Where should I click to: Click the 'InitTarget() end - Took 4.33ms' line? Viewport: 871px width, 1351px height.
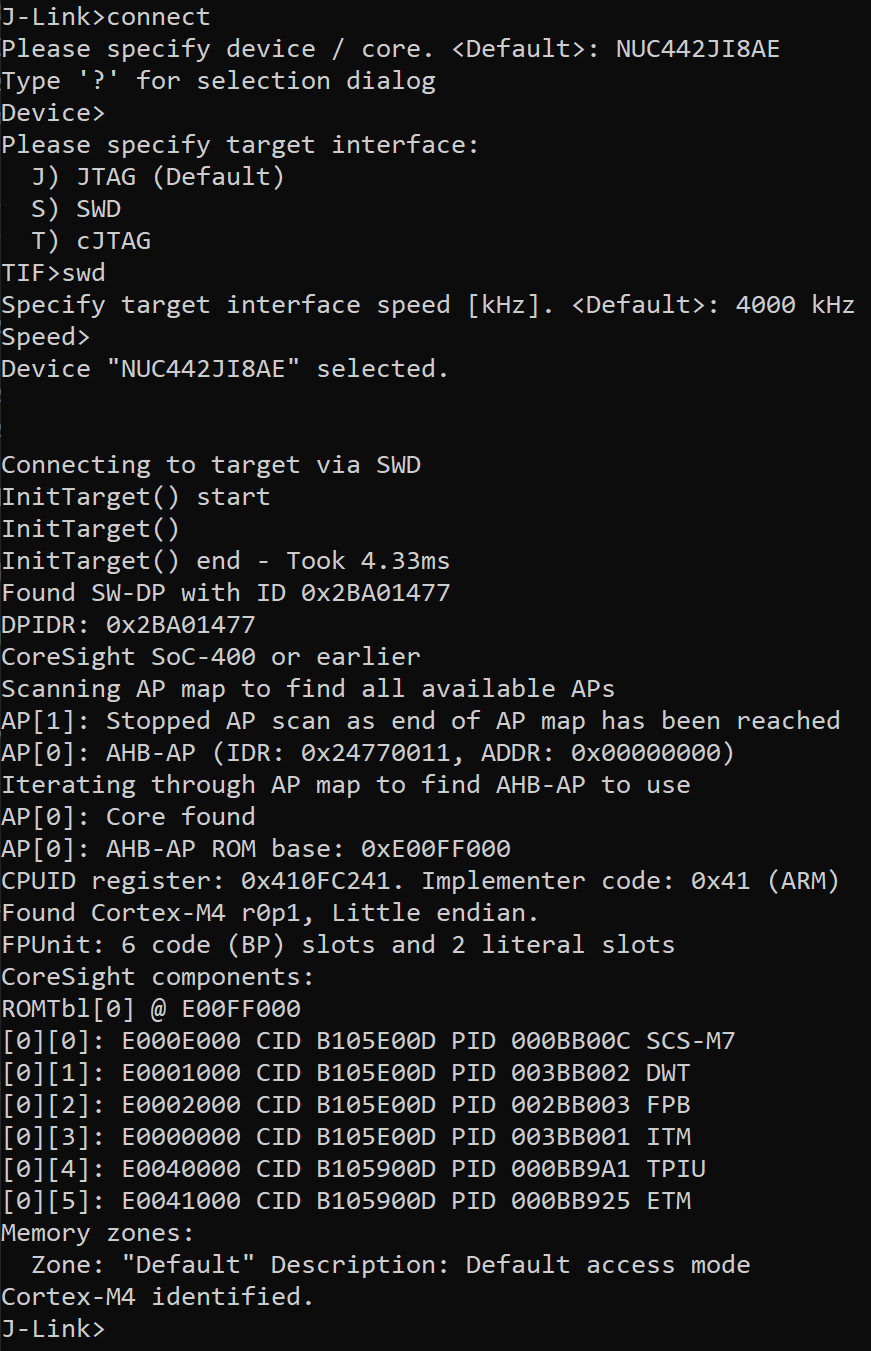click(x=225, y=561)
